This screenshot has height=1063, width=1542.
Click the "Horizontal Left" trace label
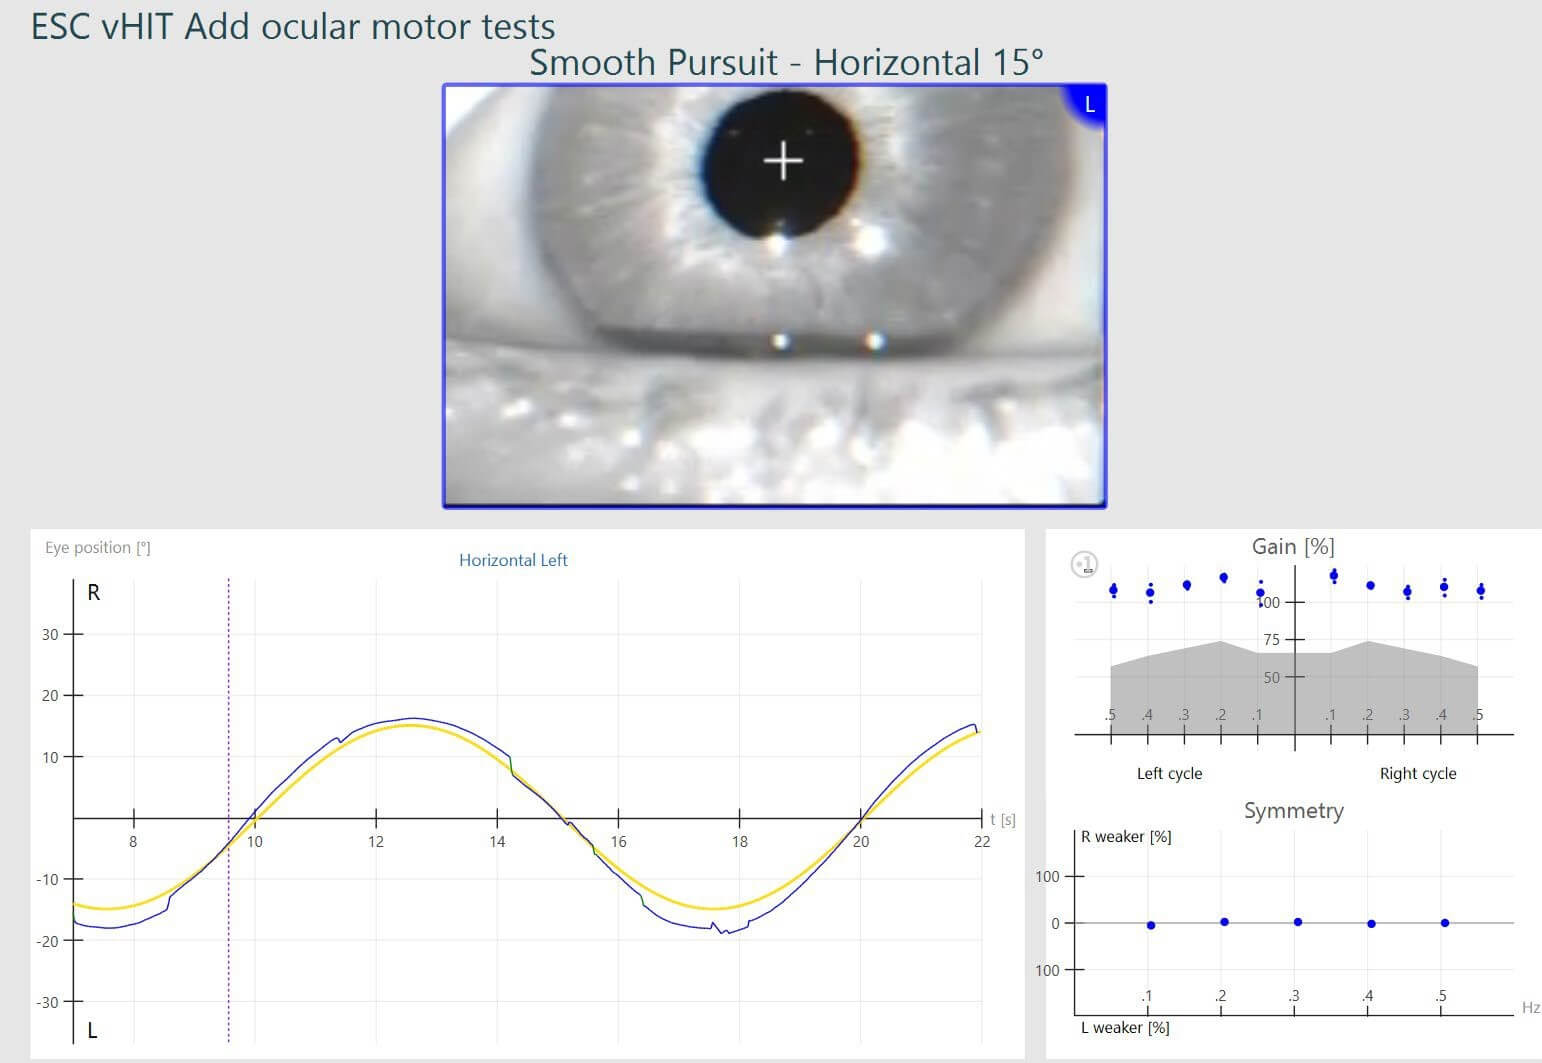(513, 560)
